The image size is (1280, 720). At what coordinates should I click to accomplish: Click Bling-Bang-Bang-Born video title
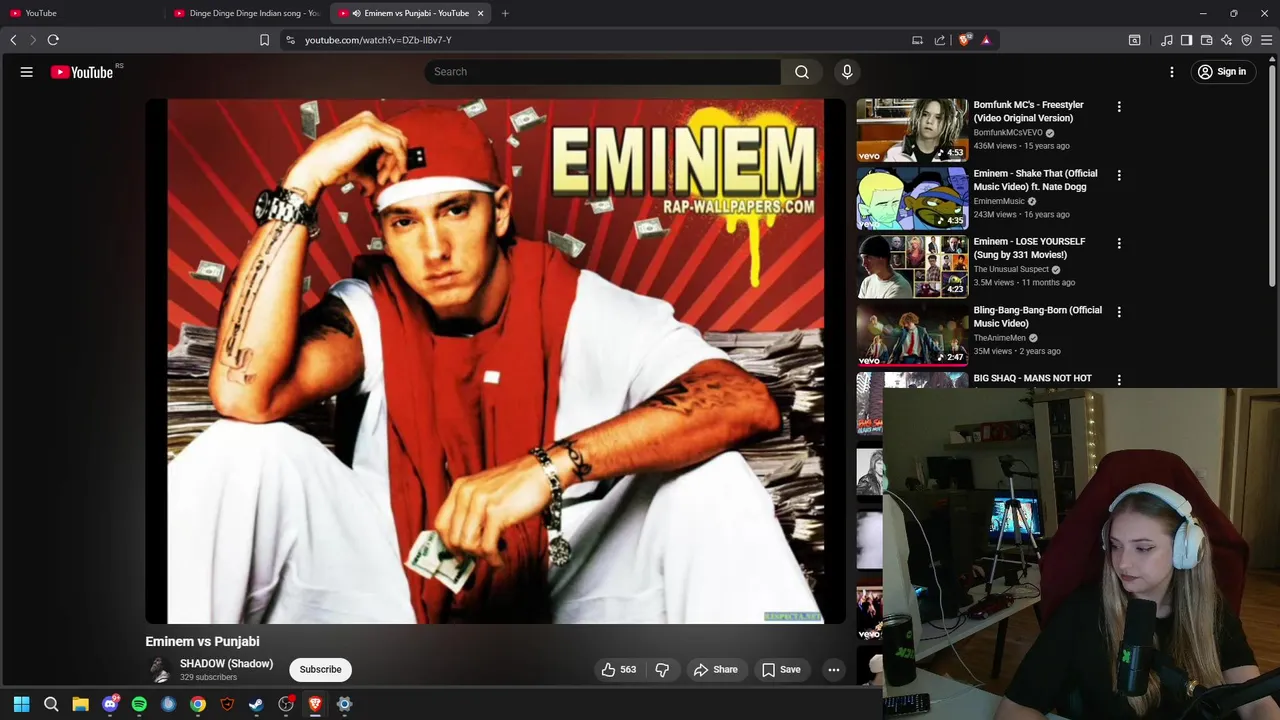tap(1037, 317)
